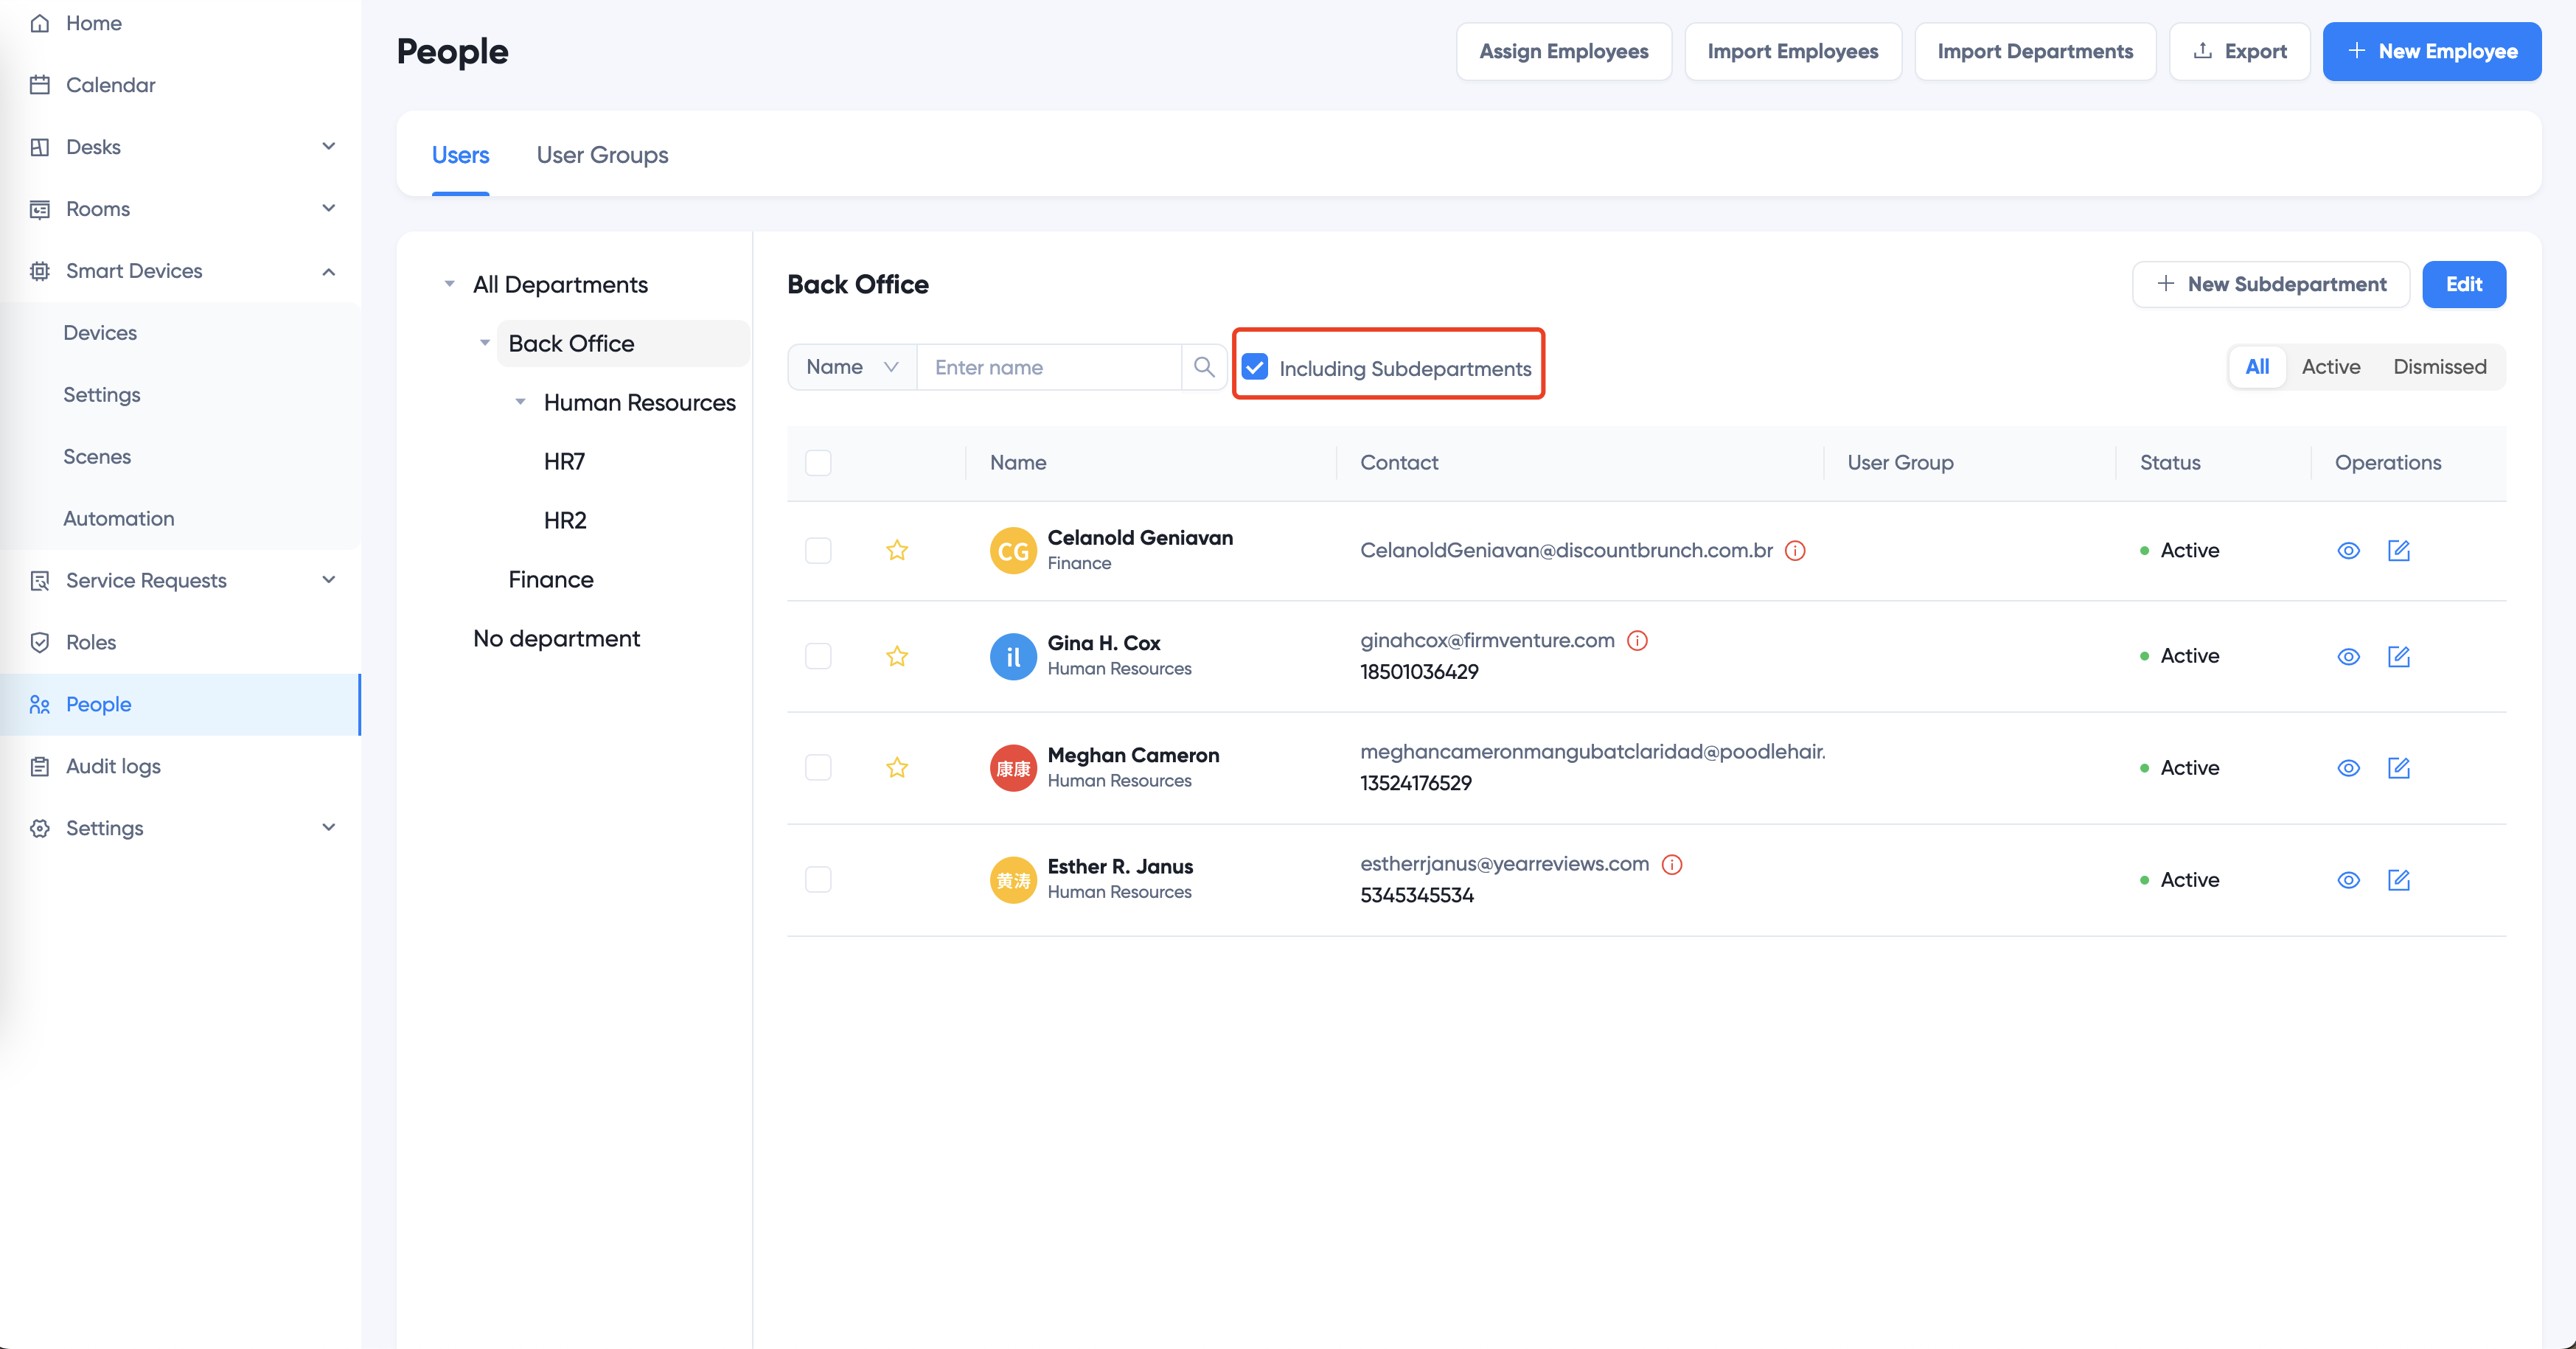Open Automation under Smart Devices
Viewport: 2576px width, 1349px height.
point(119,519)
